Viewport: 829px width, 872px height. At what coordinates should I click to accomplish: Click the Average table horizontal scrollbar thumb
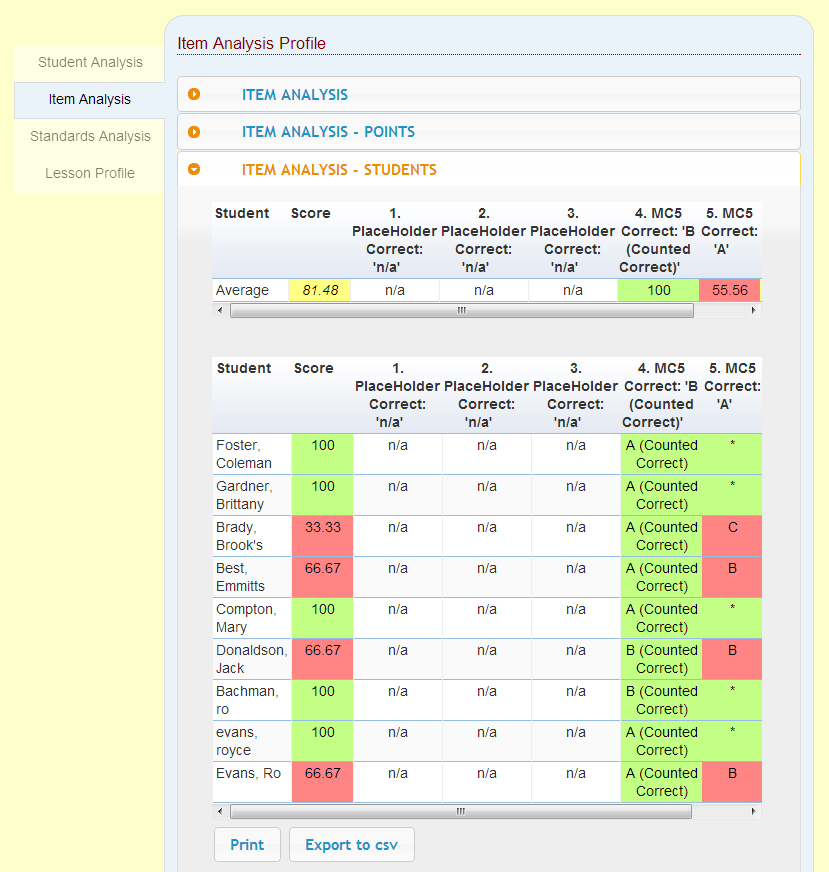tap(462, 310)
